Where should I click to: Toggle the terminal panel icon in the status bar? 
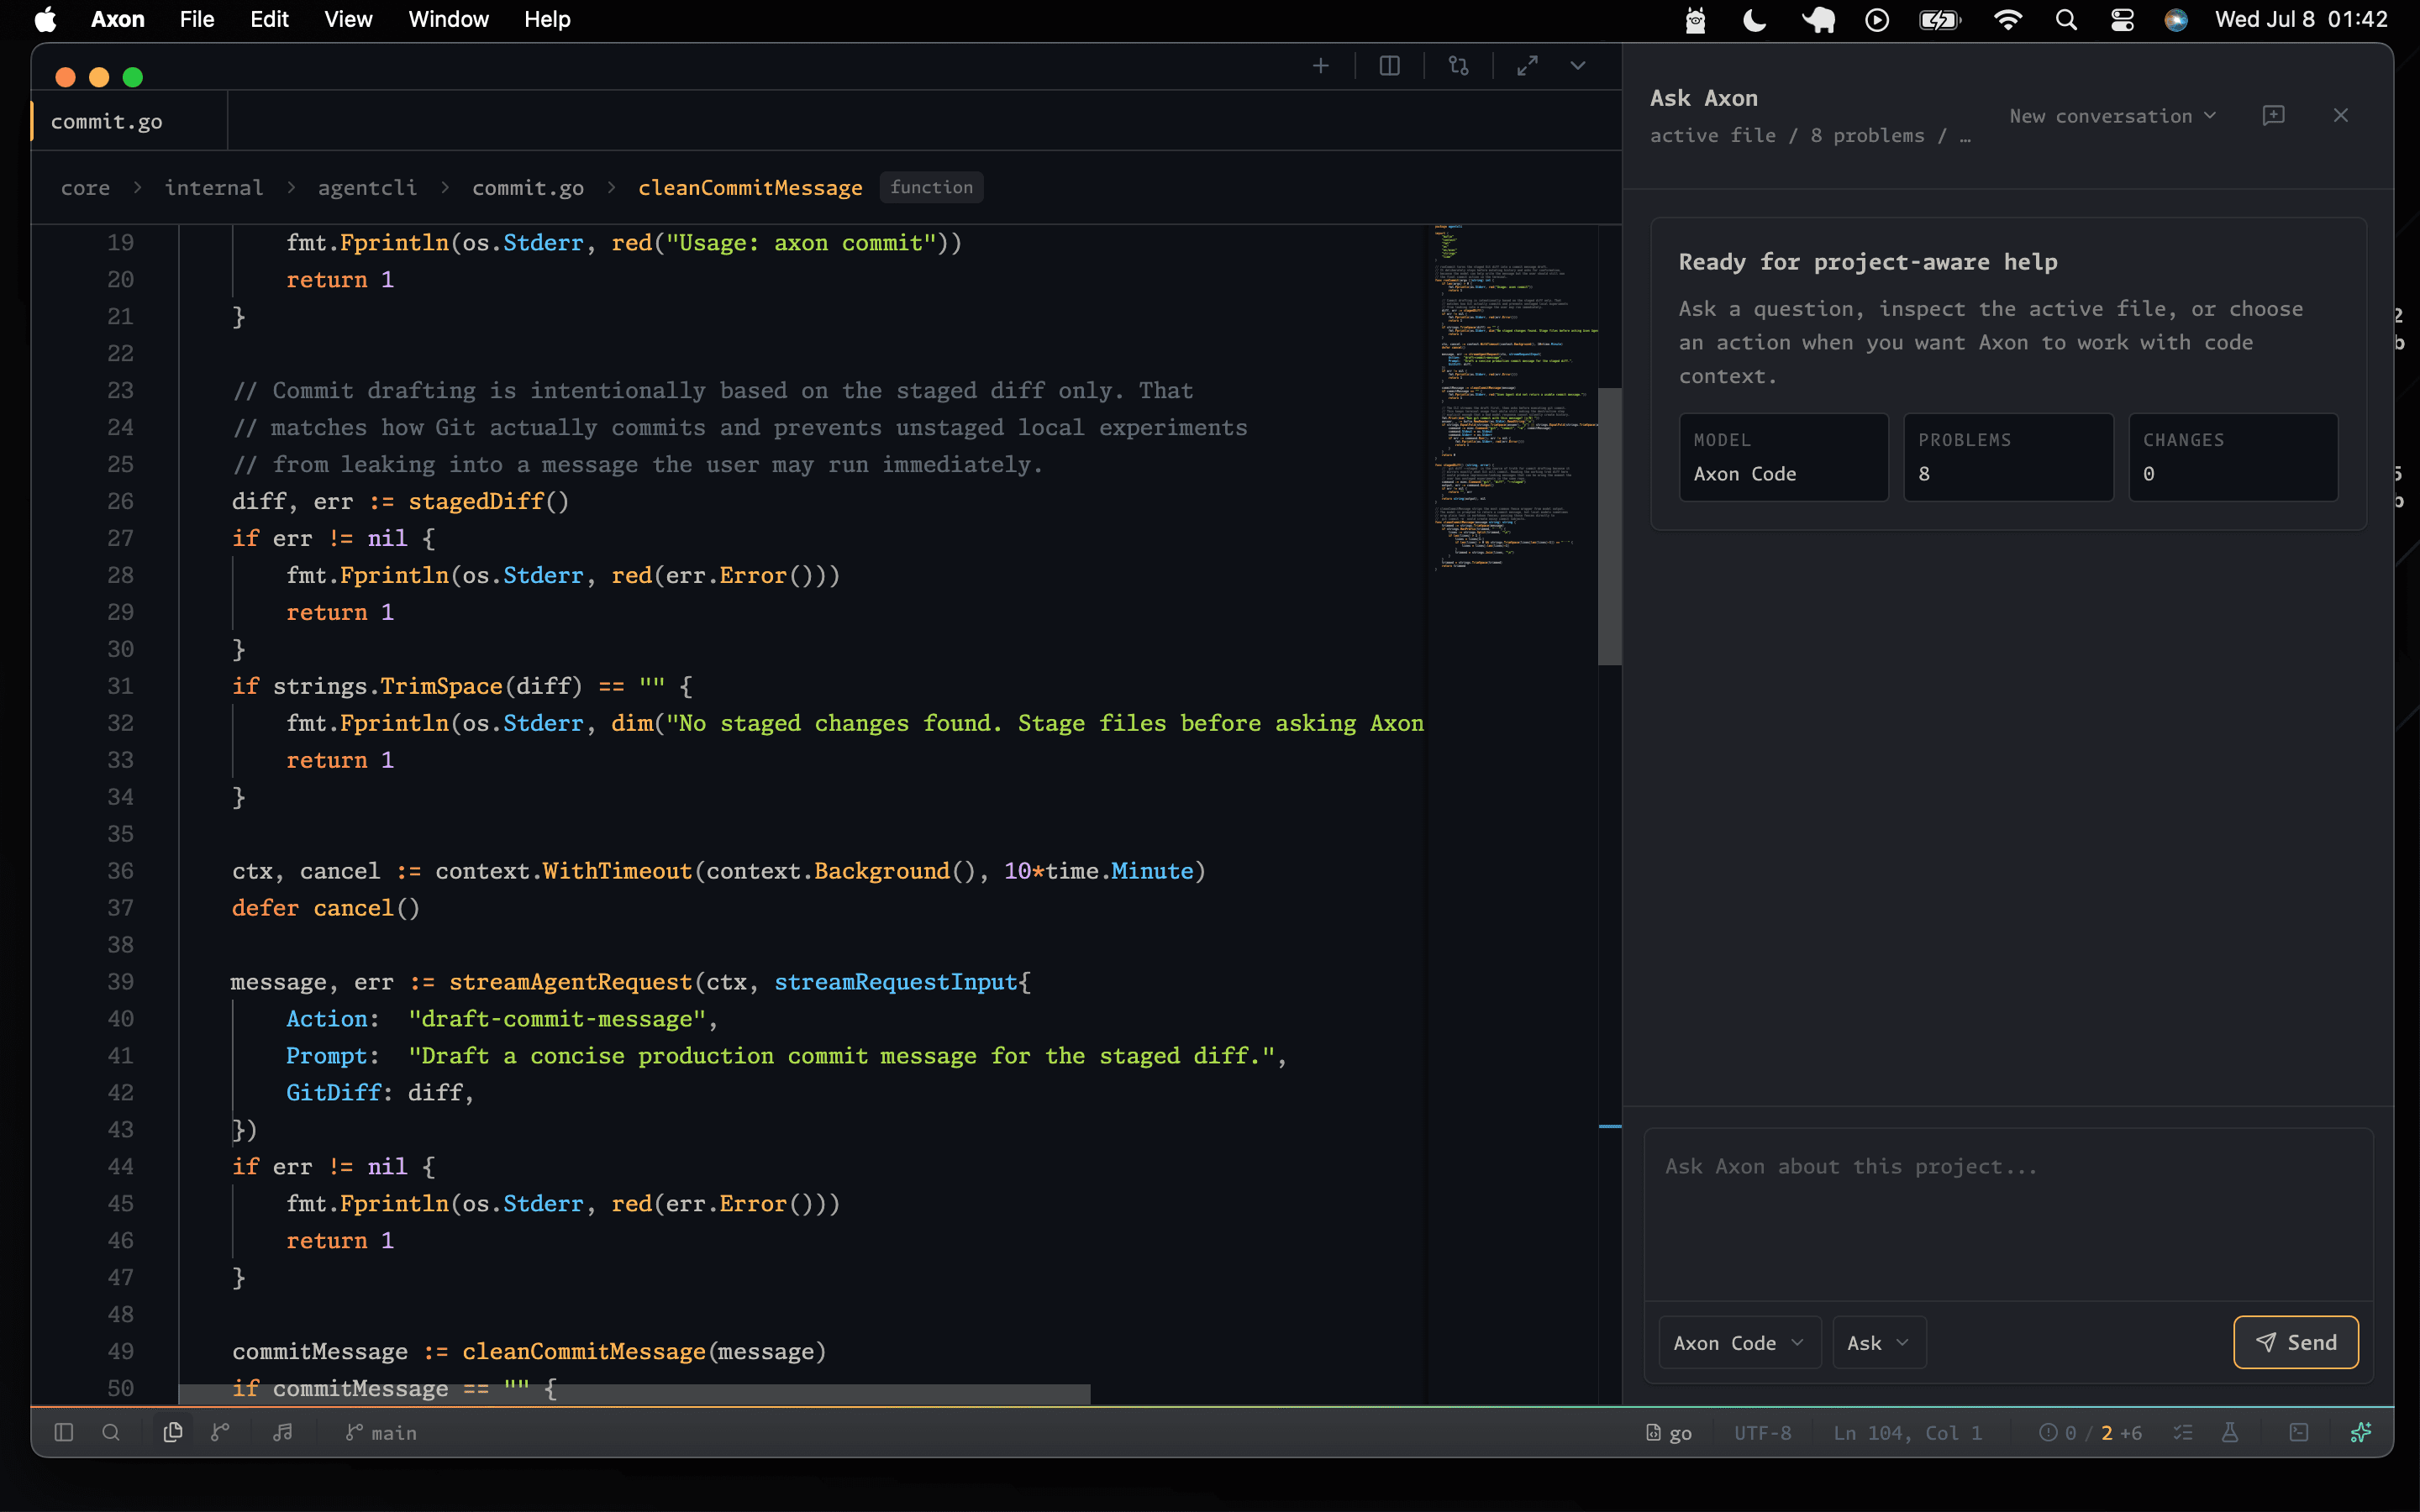coord(2299,1432)
